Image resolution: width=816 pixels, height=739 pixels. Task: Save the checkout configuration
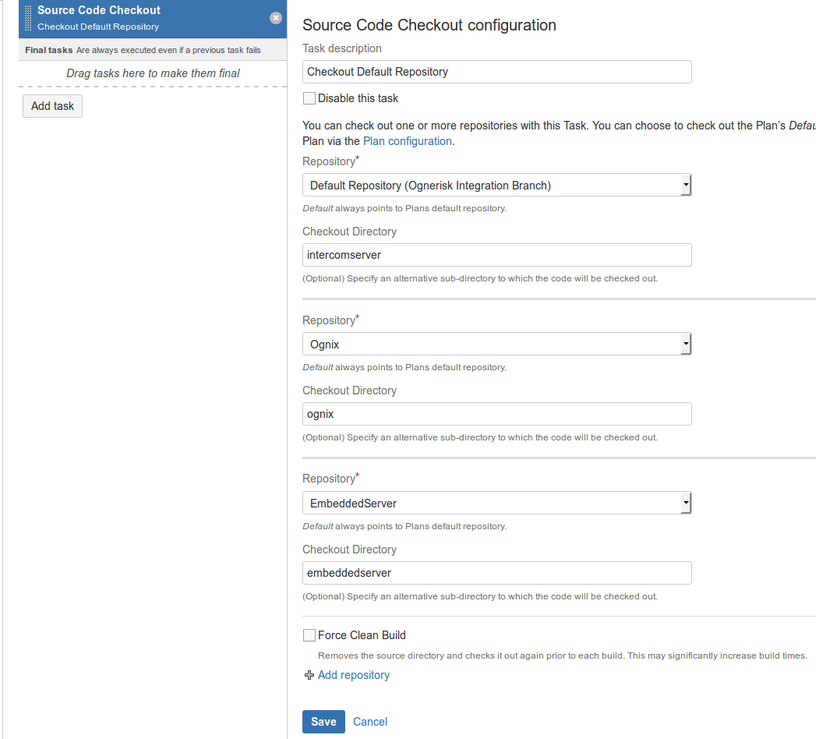[x=323, y=722]
